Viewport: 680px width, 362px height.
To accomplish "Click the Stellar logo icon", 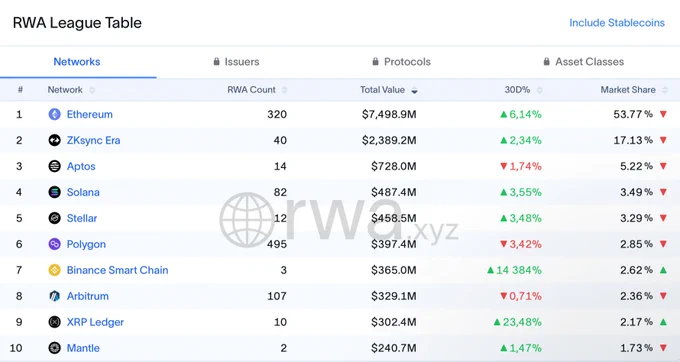I will (54, 218).
